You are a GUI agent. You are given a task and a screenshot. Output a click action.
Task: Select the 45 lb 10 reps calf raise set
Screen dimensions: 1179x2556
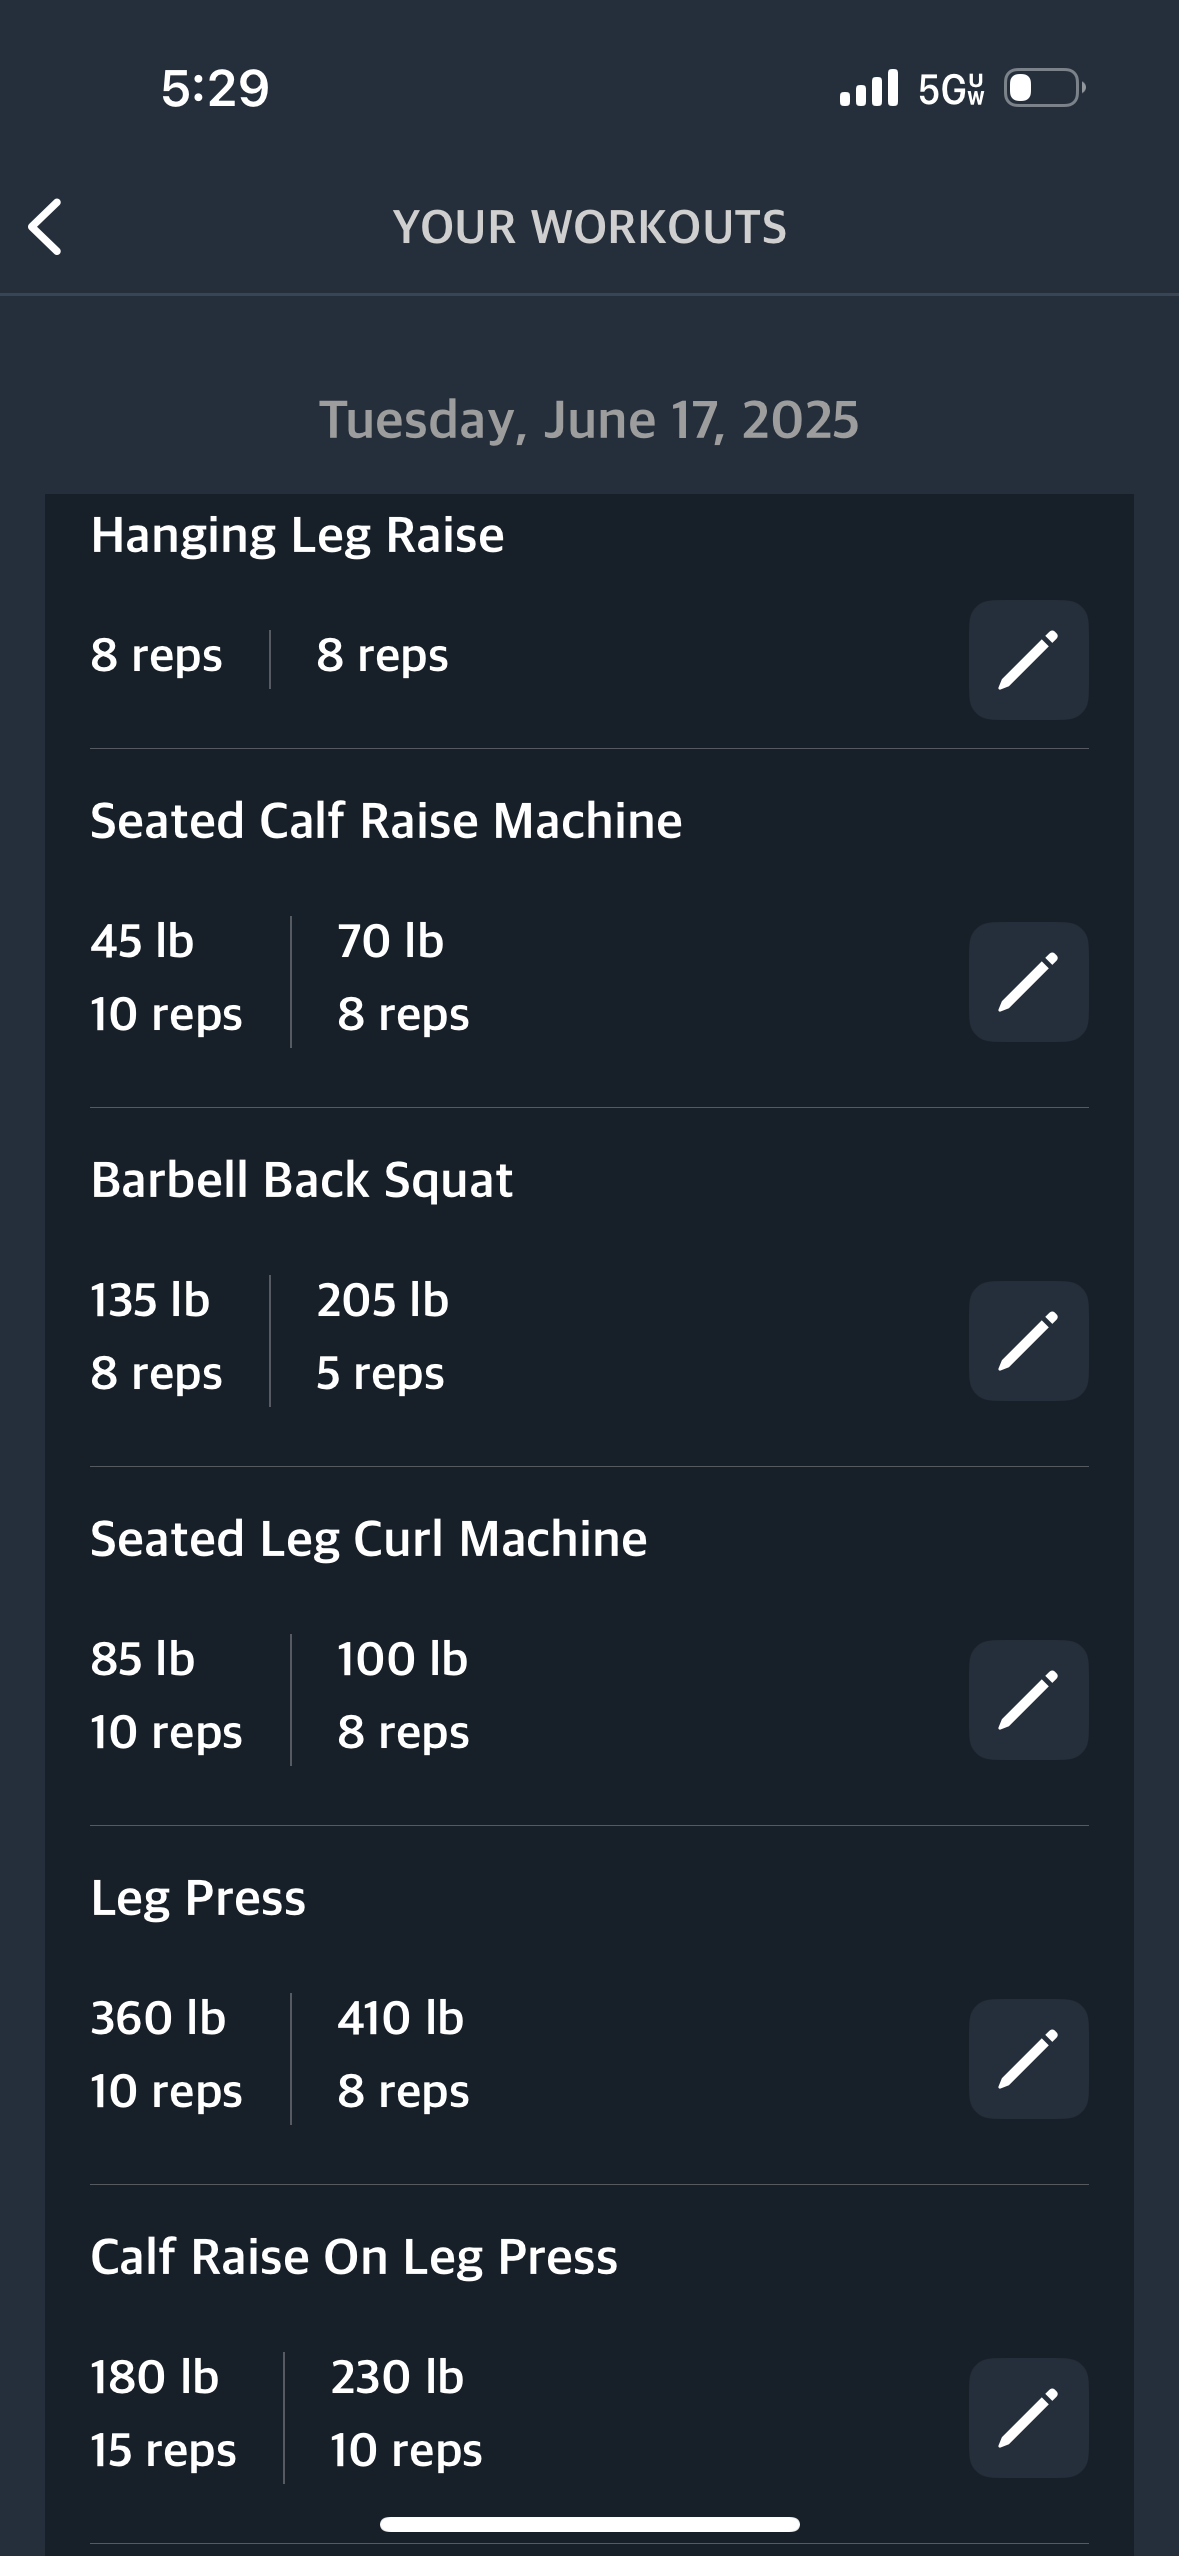tap(166, 978)
